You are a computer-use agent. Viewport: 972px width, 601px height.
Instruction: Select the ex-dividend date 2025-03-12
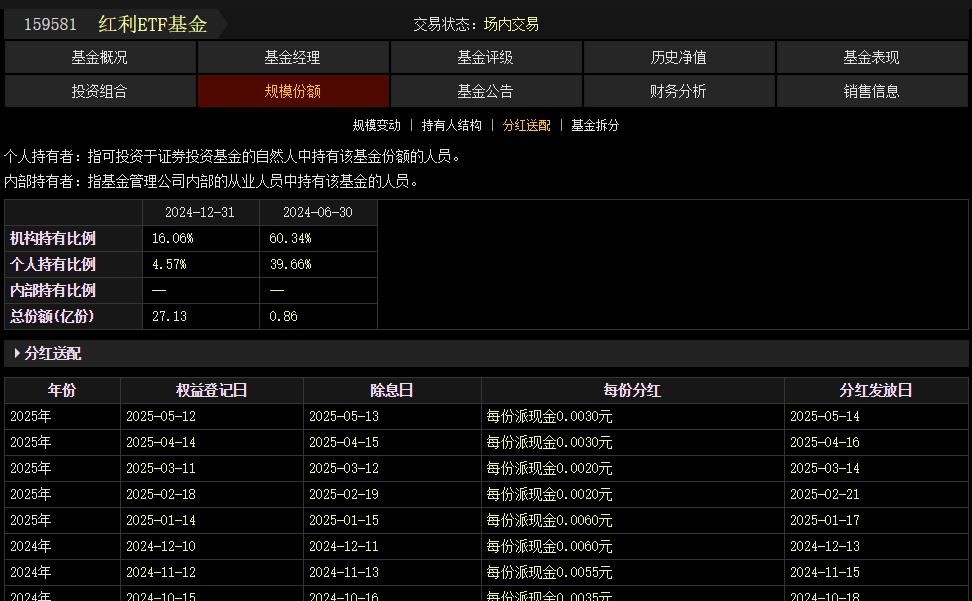click(344, 468)
